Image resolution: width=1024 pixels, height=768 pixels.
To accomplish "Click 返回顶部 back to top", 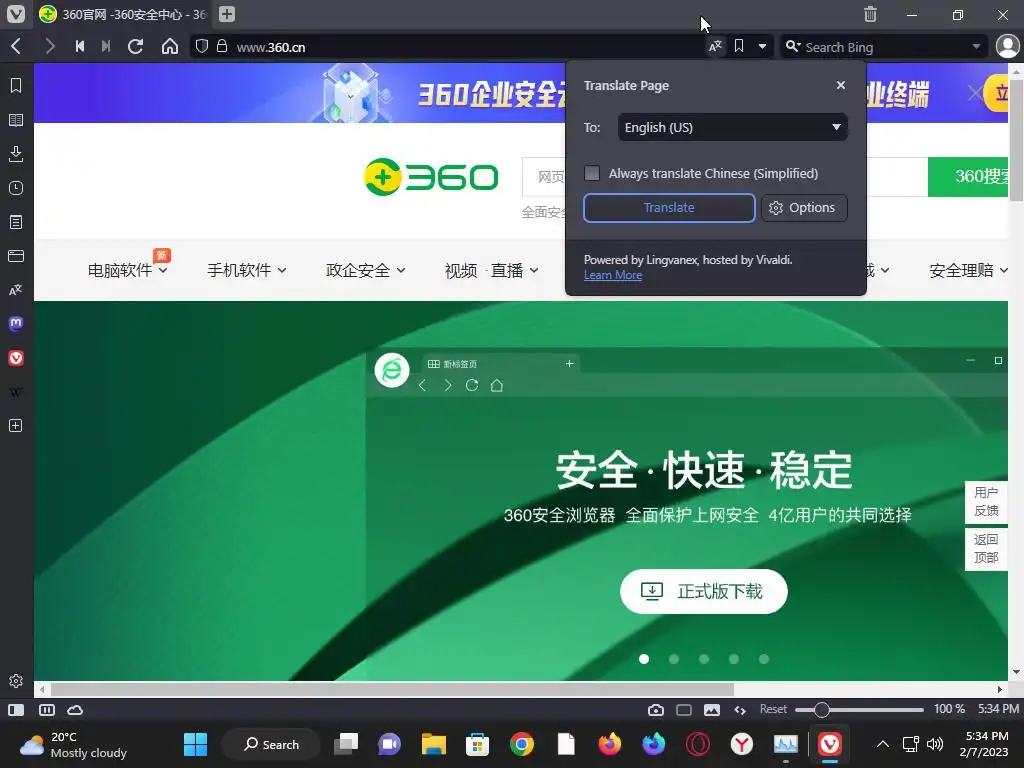I will [x=986, y=549].
